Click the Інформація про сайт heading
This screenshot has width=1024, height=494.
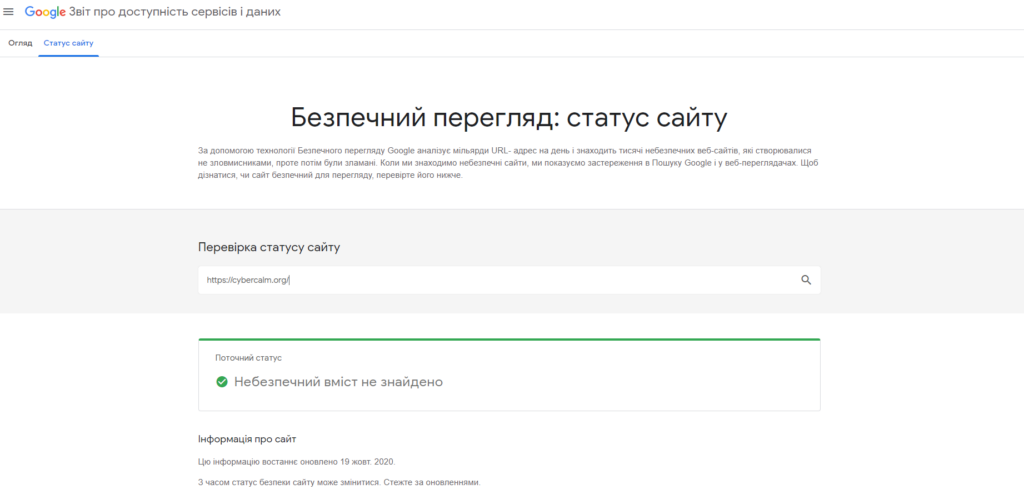pos(248,438)
